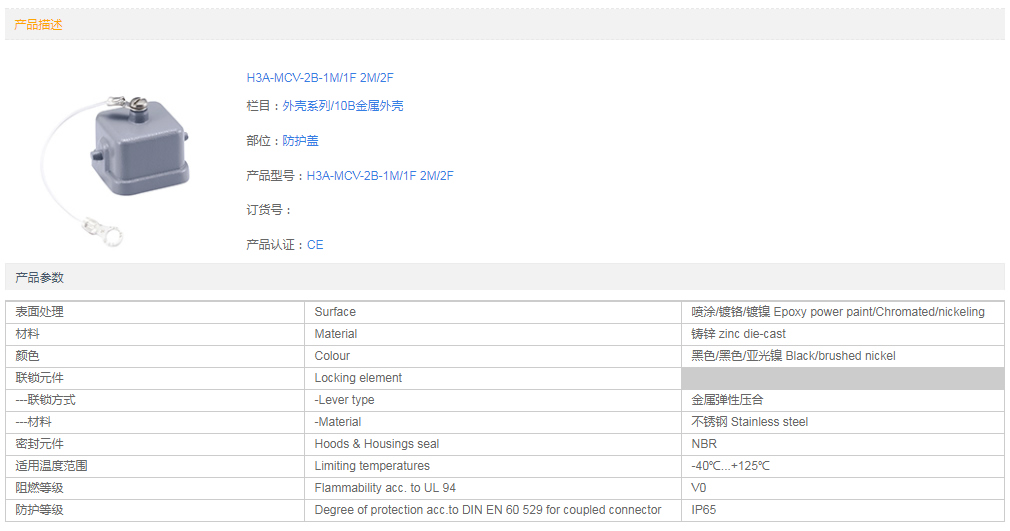Viewport: 1010px width, 531px height.
Task: Select the V0 flammability value
Action: click(699, 488)
